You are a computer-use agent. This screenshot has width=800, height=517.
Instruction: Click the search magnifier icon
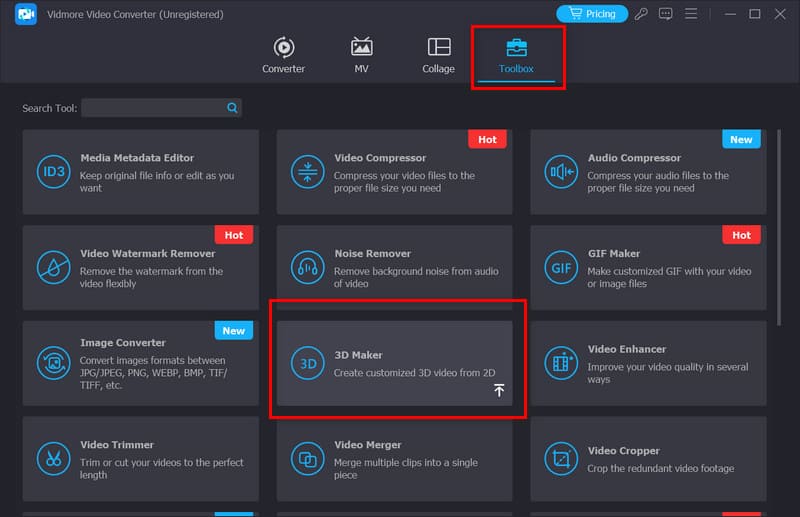232,108
